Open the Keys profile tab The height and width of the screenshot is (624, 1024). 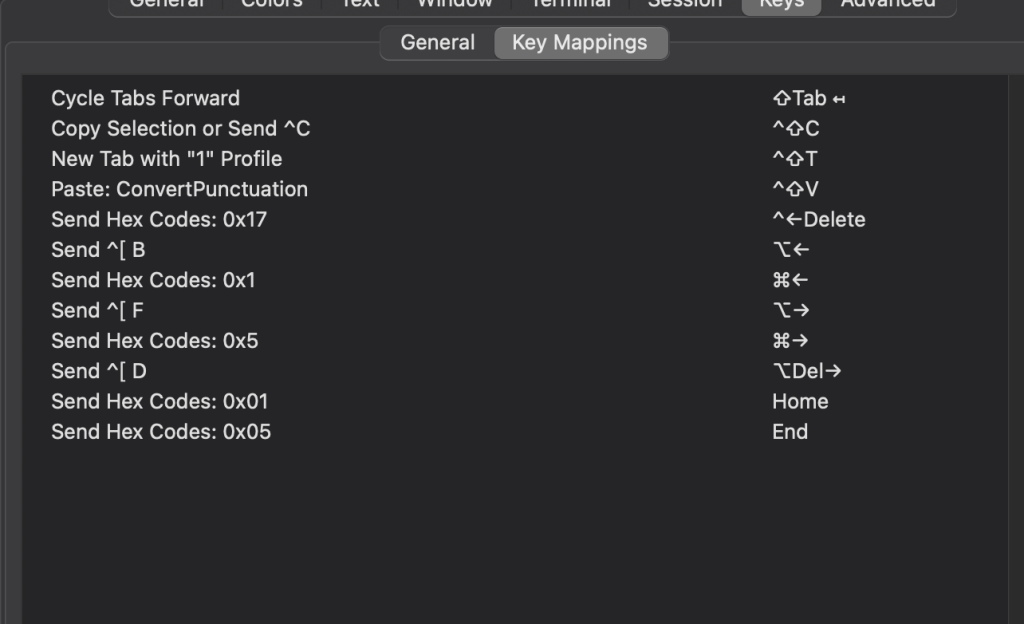(x=782, y=4)
